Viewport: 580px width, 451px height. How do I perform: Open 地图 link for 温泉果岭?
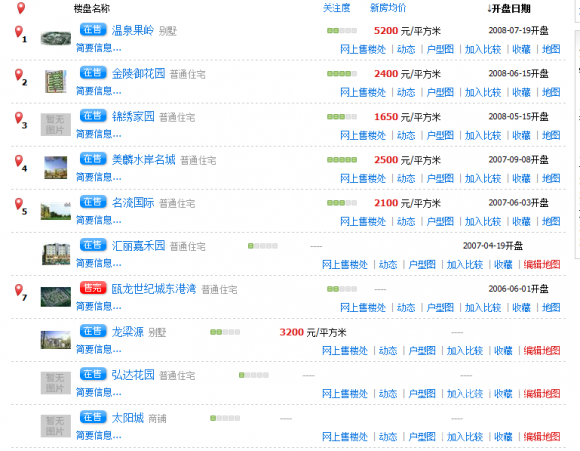(551, 49)
